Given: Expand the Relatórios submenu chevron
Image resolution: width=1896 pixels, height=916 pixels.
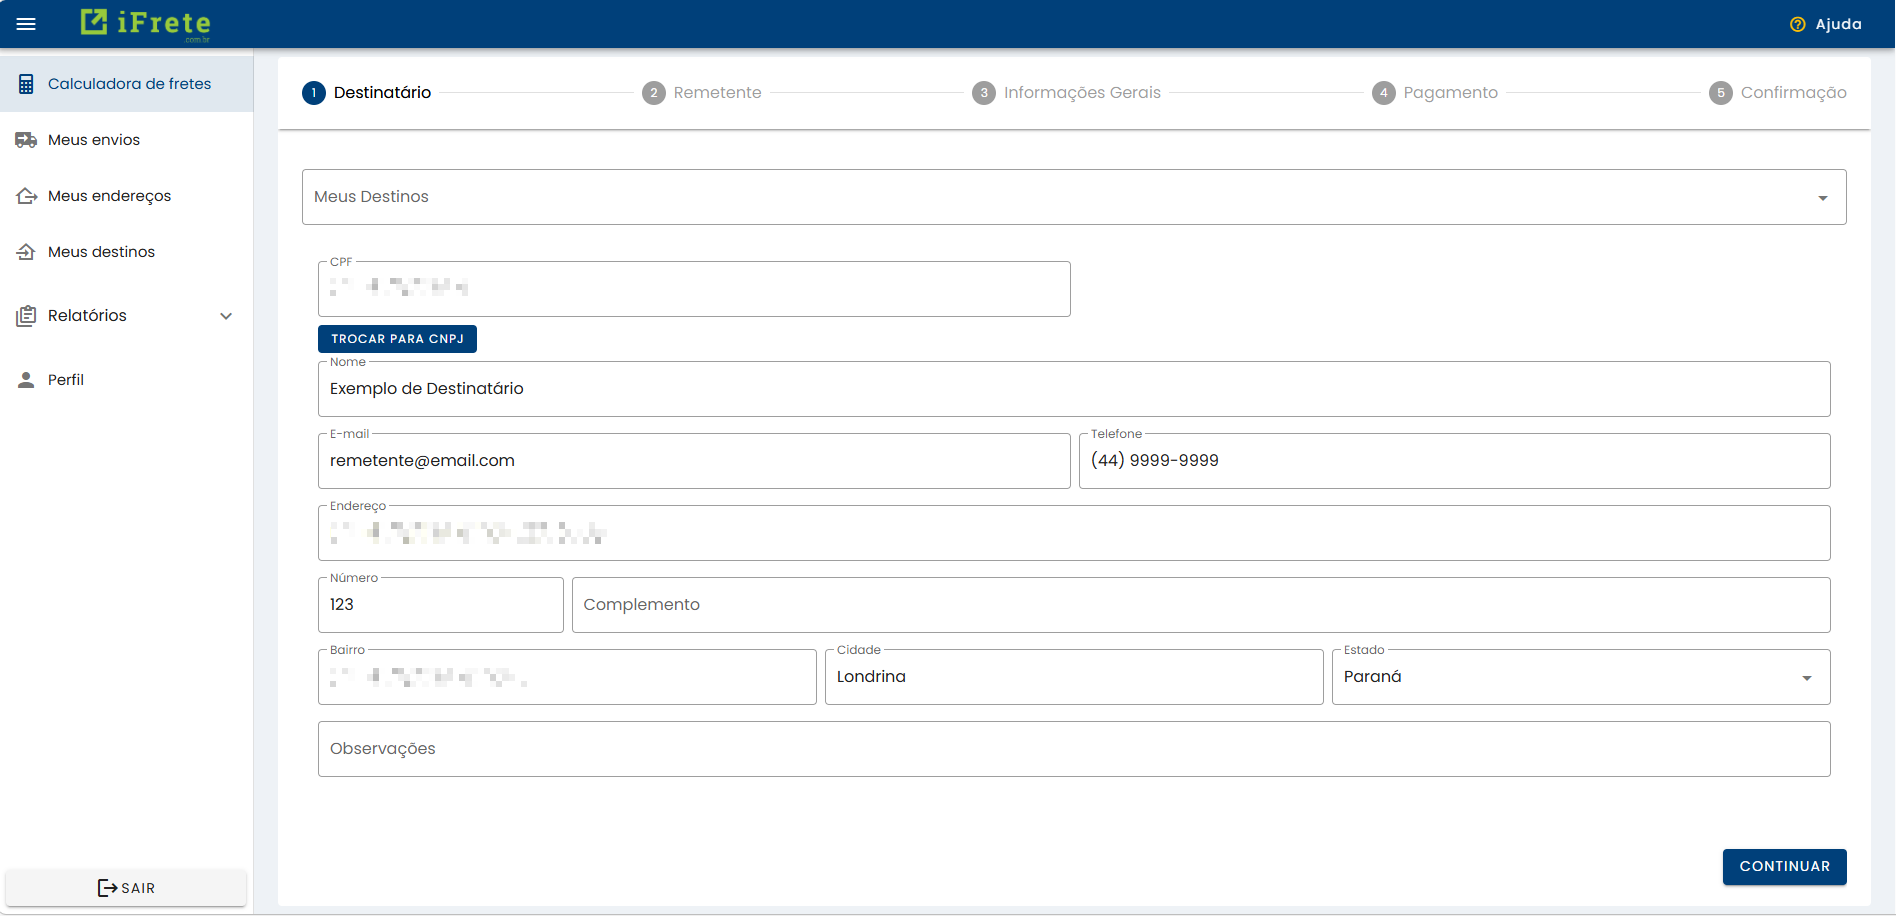Looking at the screenshot, I should tap(226, 316).
